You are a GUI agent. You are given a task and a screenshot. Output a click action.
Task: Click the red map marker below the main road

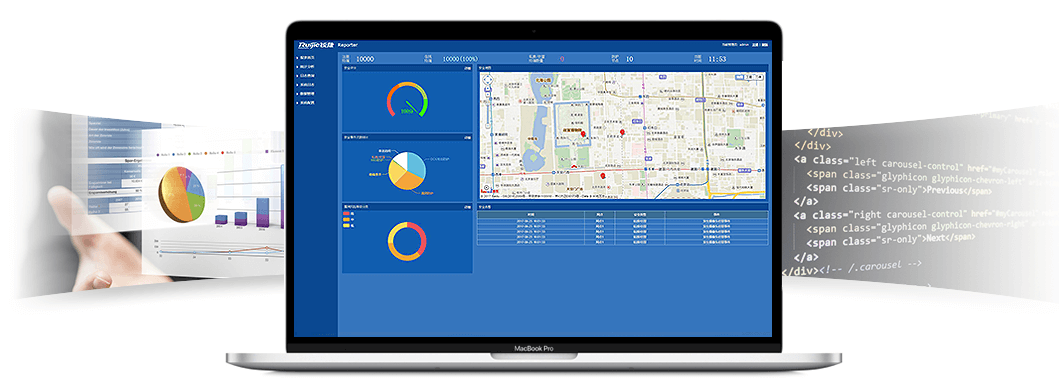pos(602,176)
